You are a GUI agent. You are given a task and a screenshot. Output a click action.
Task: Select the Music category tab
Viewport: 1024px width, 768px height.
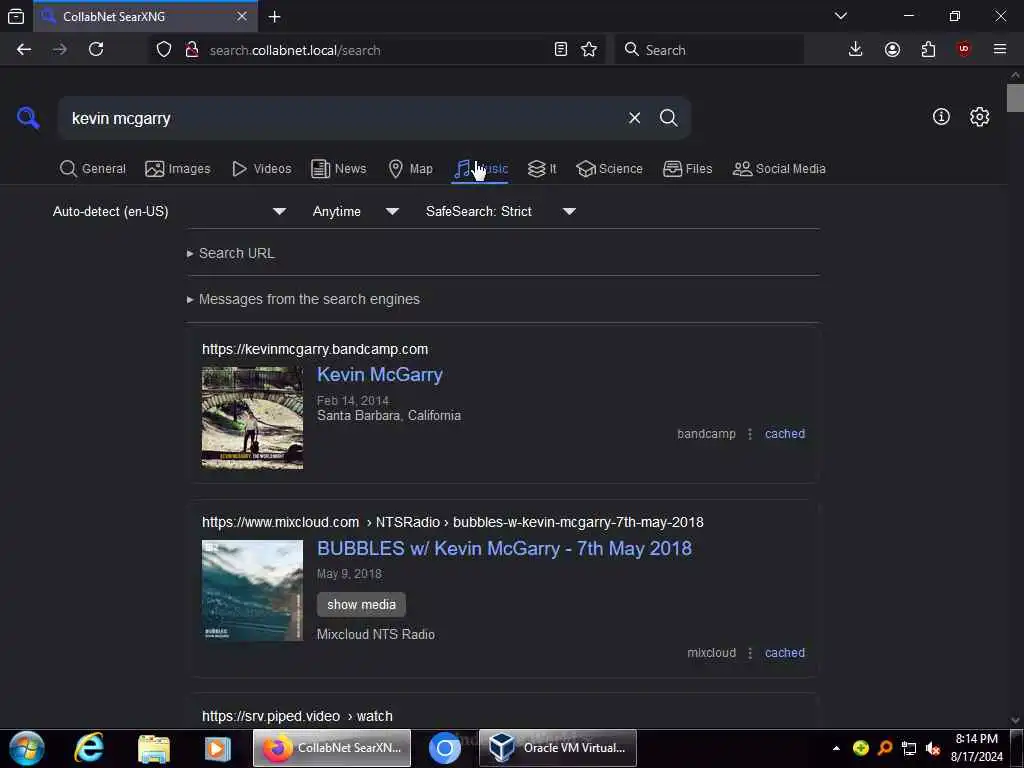(x=481, y=169)
